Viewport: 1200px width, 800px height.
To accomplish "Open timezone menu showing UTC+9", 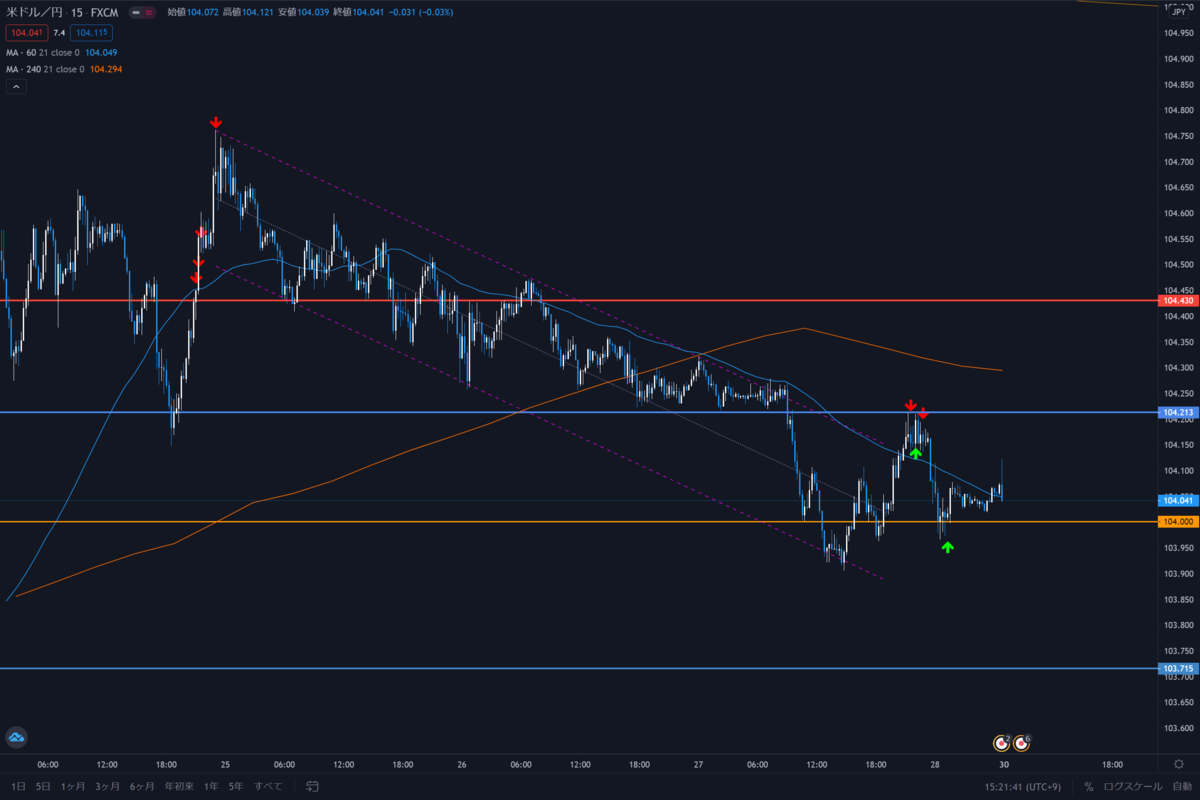I will [x=1025, y=786].
